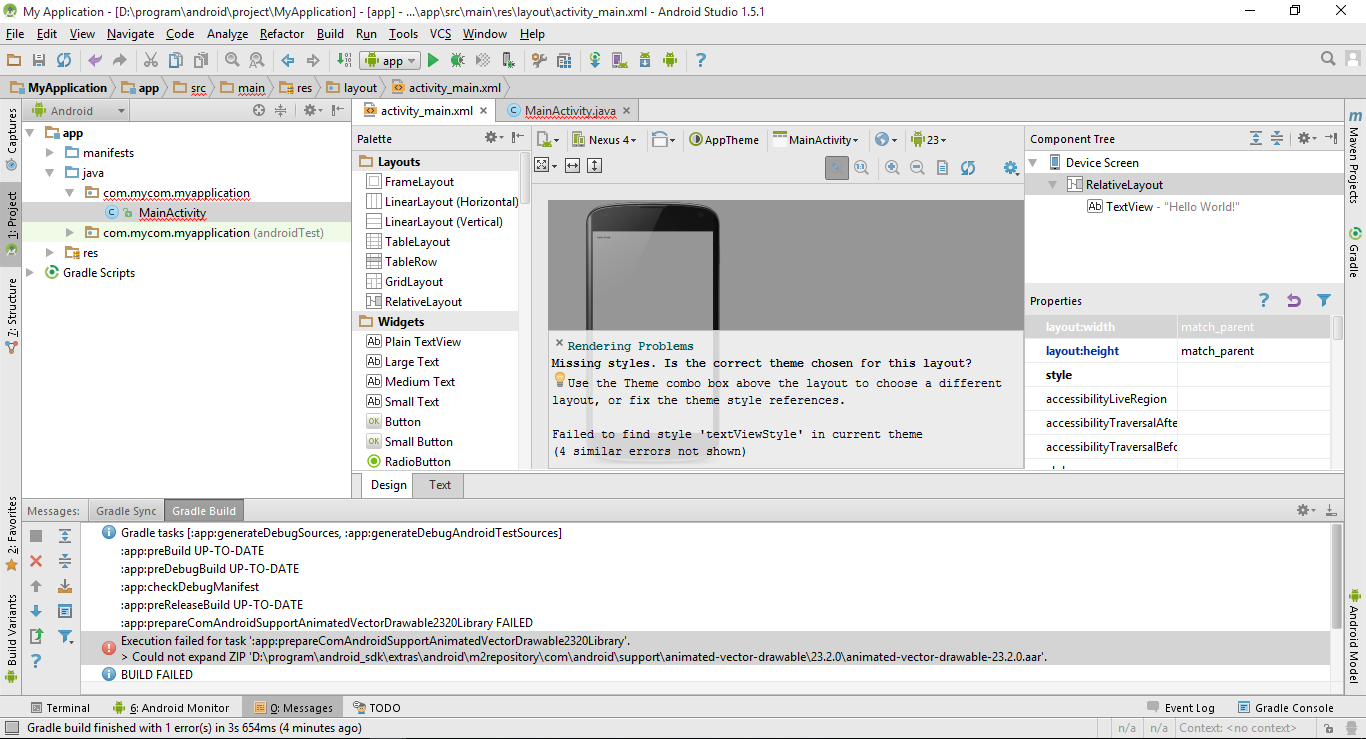
Task: Open the Gradle Console
Action: pos(1286,708)
